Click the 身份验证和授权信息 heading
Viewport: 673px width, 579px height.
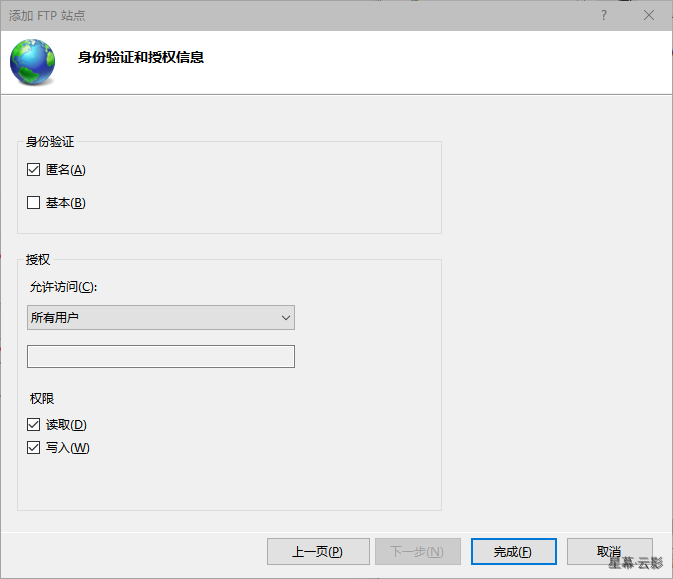(x=141, y=58)
